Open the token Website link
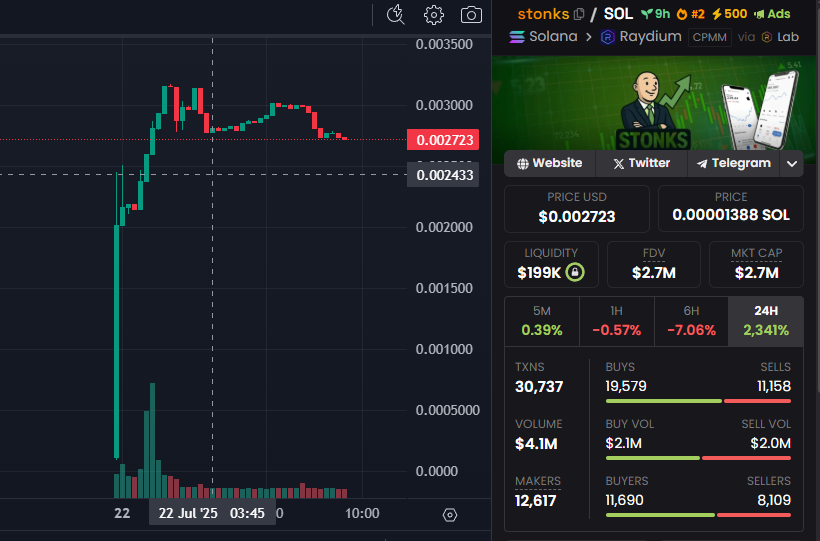This screenshot has height=541, width=820. pyautogui.click(x=549, y=163)
